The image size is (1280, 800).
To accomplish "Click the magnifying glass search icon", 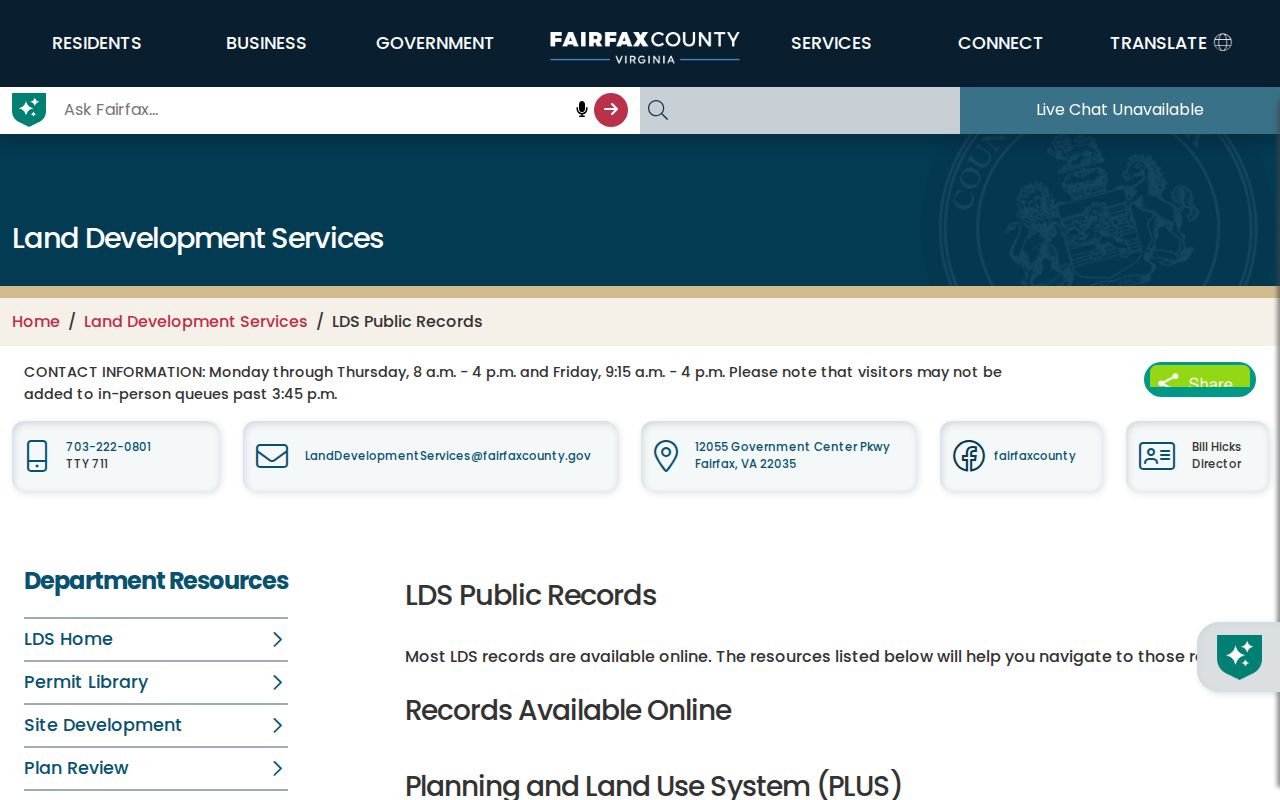I will [657, 110].
